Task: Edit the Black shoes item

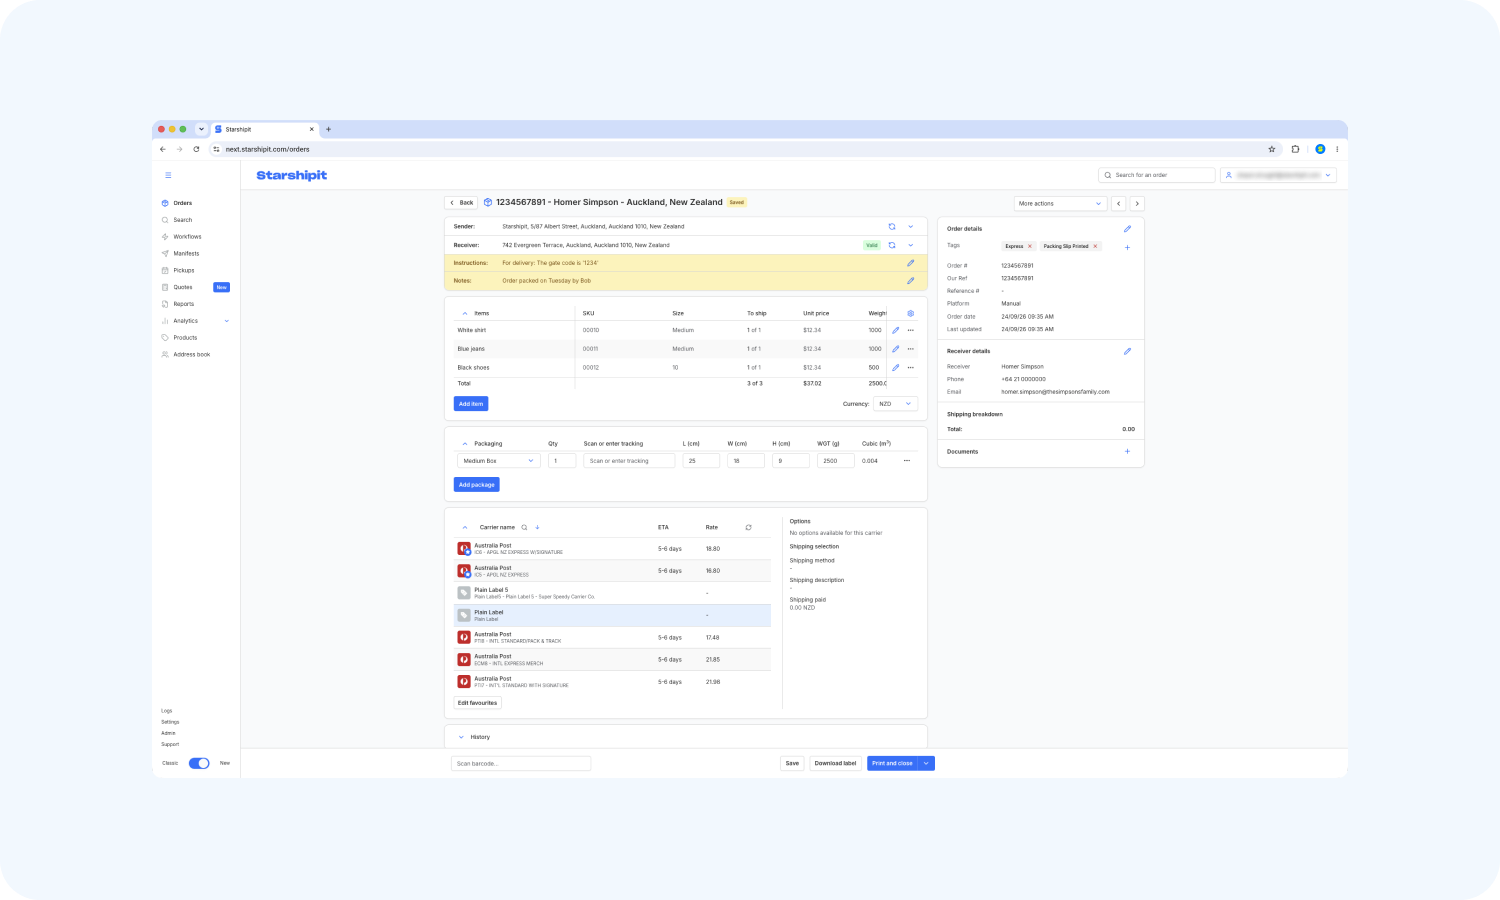Action: (x=896, y=367)
